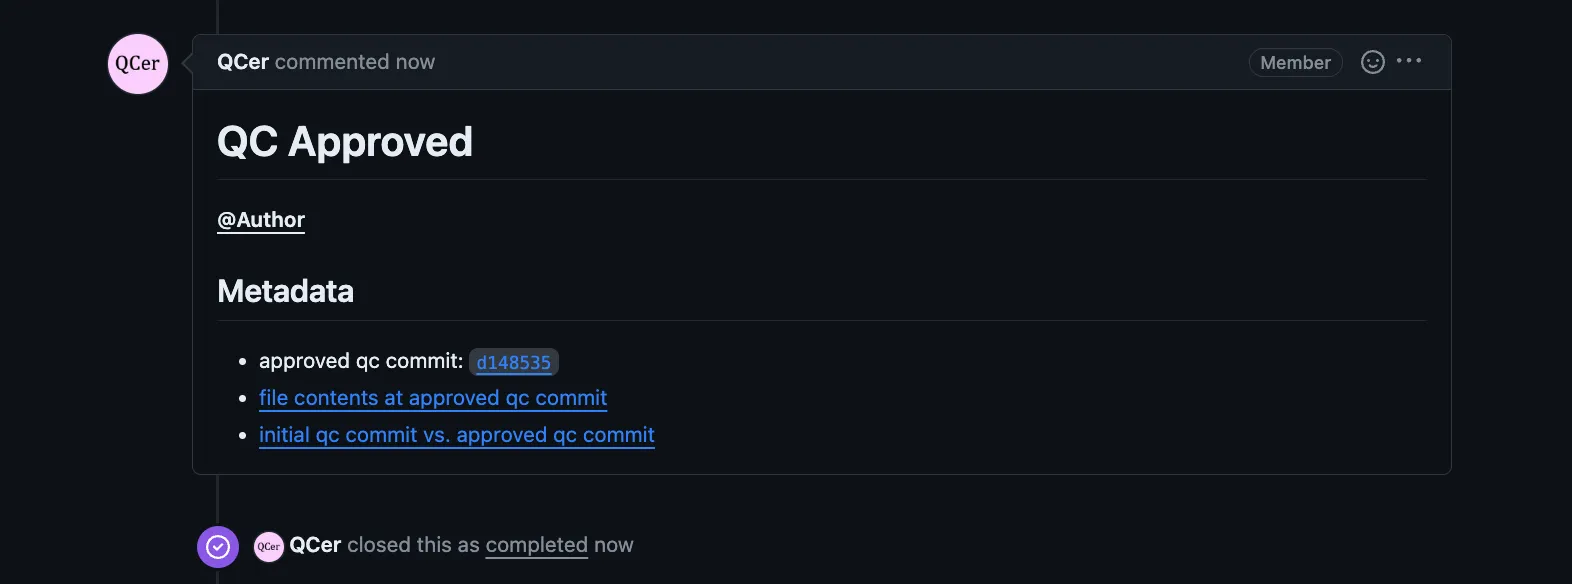
Task: Click the "now" timestamp of closed event
Action: [x=613, y=545]
